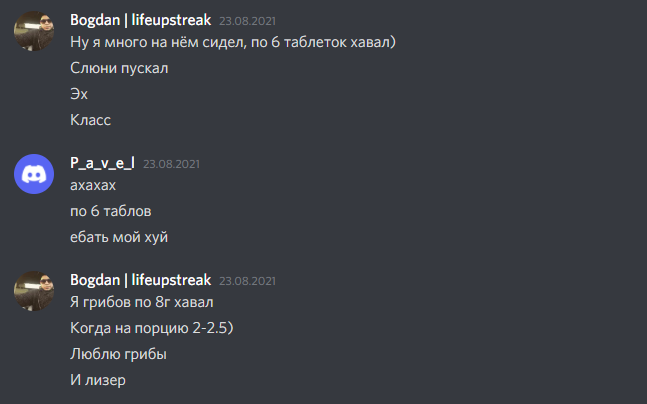Image resolution: width=647 pixels, height=404 pixels.
Task: Open the first Bogdan | lifeupstreak username
Action: (140, 20)
